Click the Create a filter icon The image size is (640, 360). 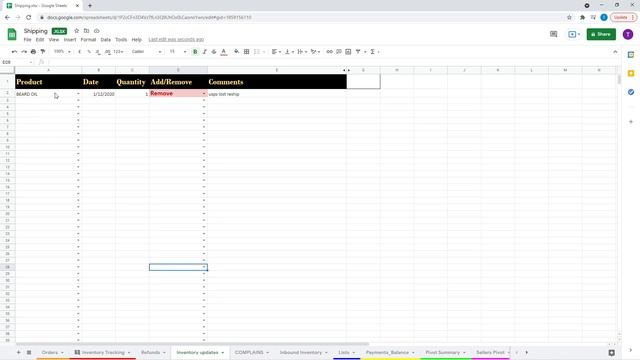point(358,52)
